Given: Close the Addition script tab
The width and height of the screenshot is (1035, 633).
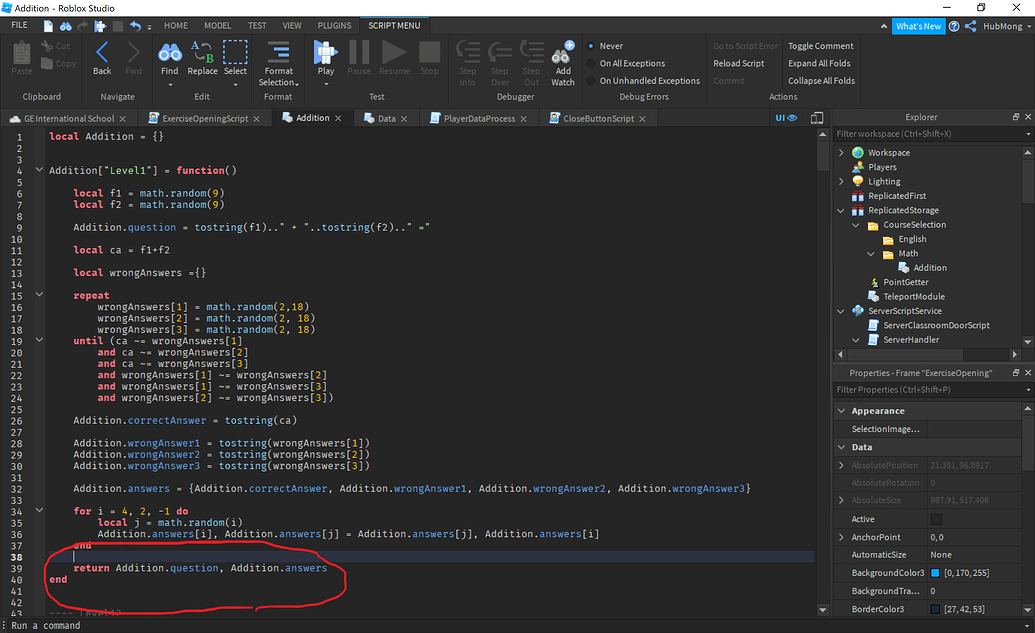Looking at the screenshot, I should 338,118.
